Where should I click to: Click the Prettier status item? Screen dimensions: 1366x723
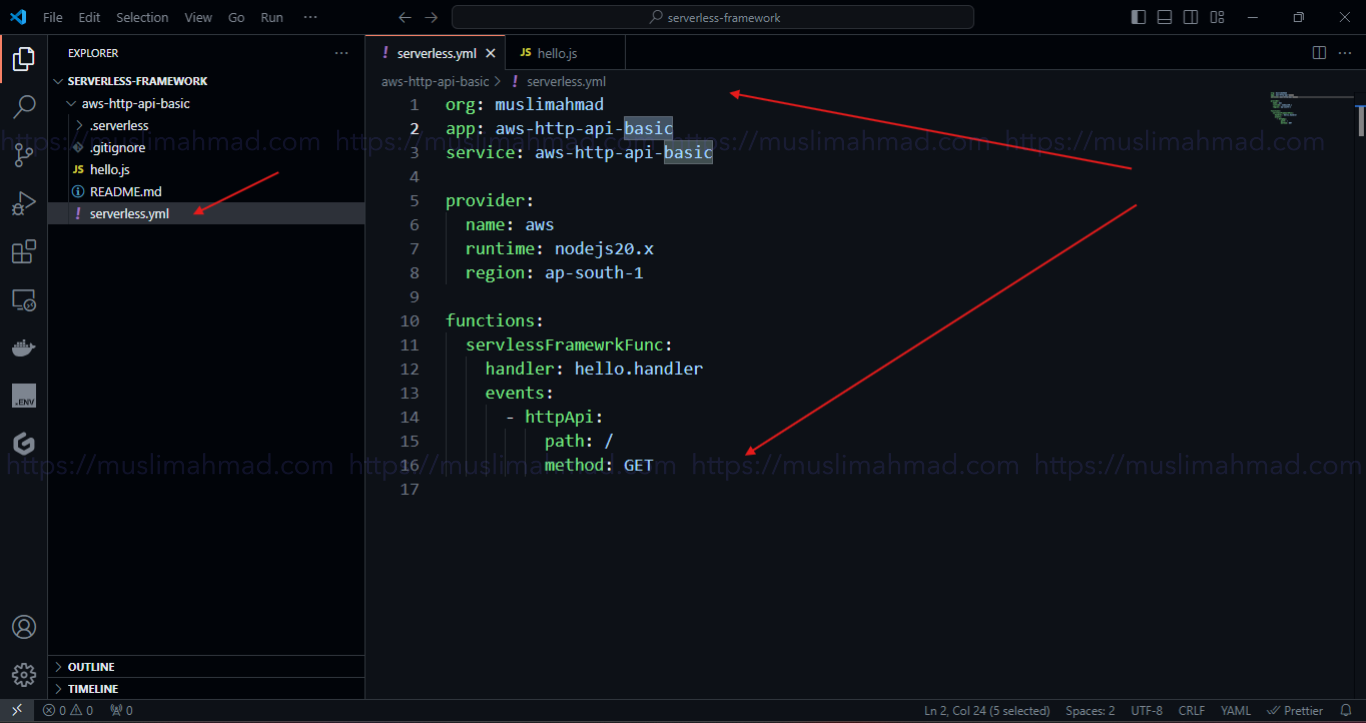click(1296, 711)
